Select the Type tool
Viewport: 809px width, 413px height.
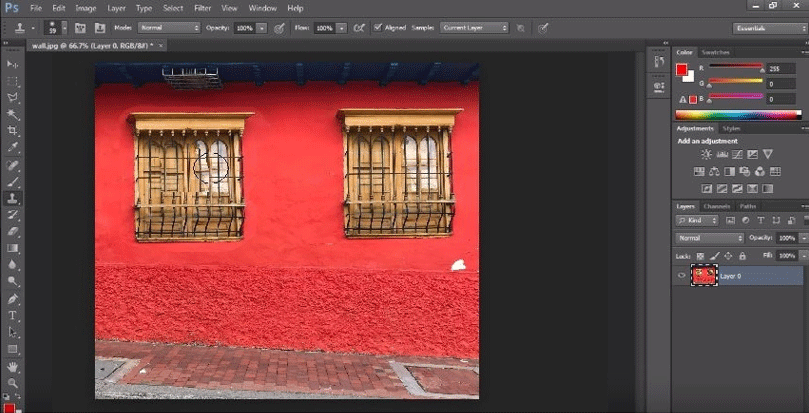pyautogui.click(x=13, y=315)
